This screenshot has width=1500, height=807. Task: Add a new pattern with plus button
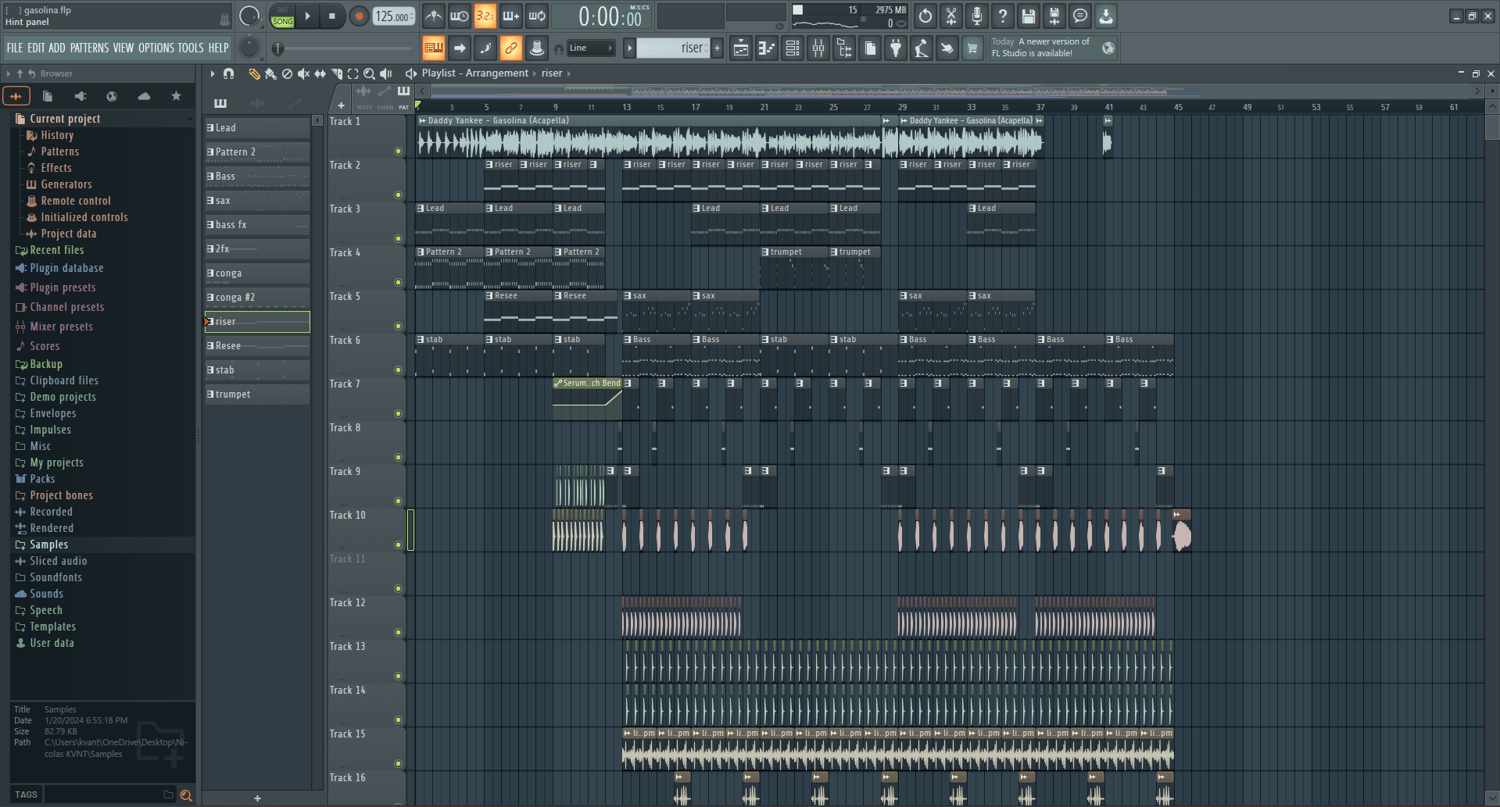[717, 48]
